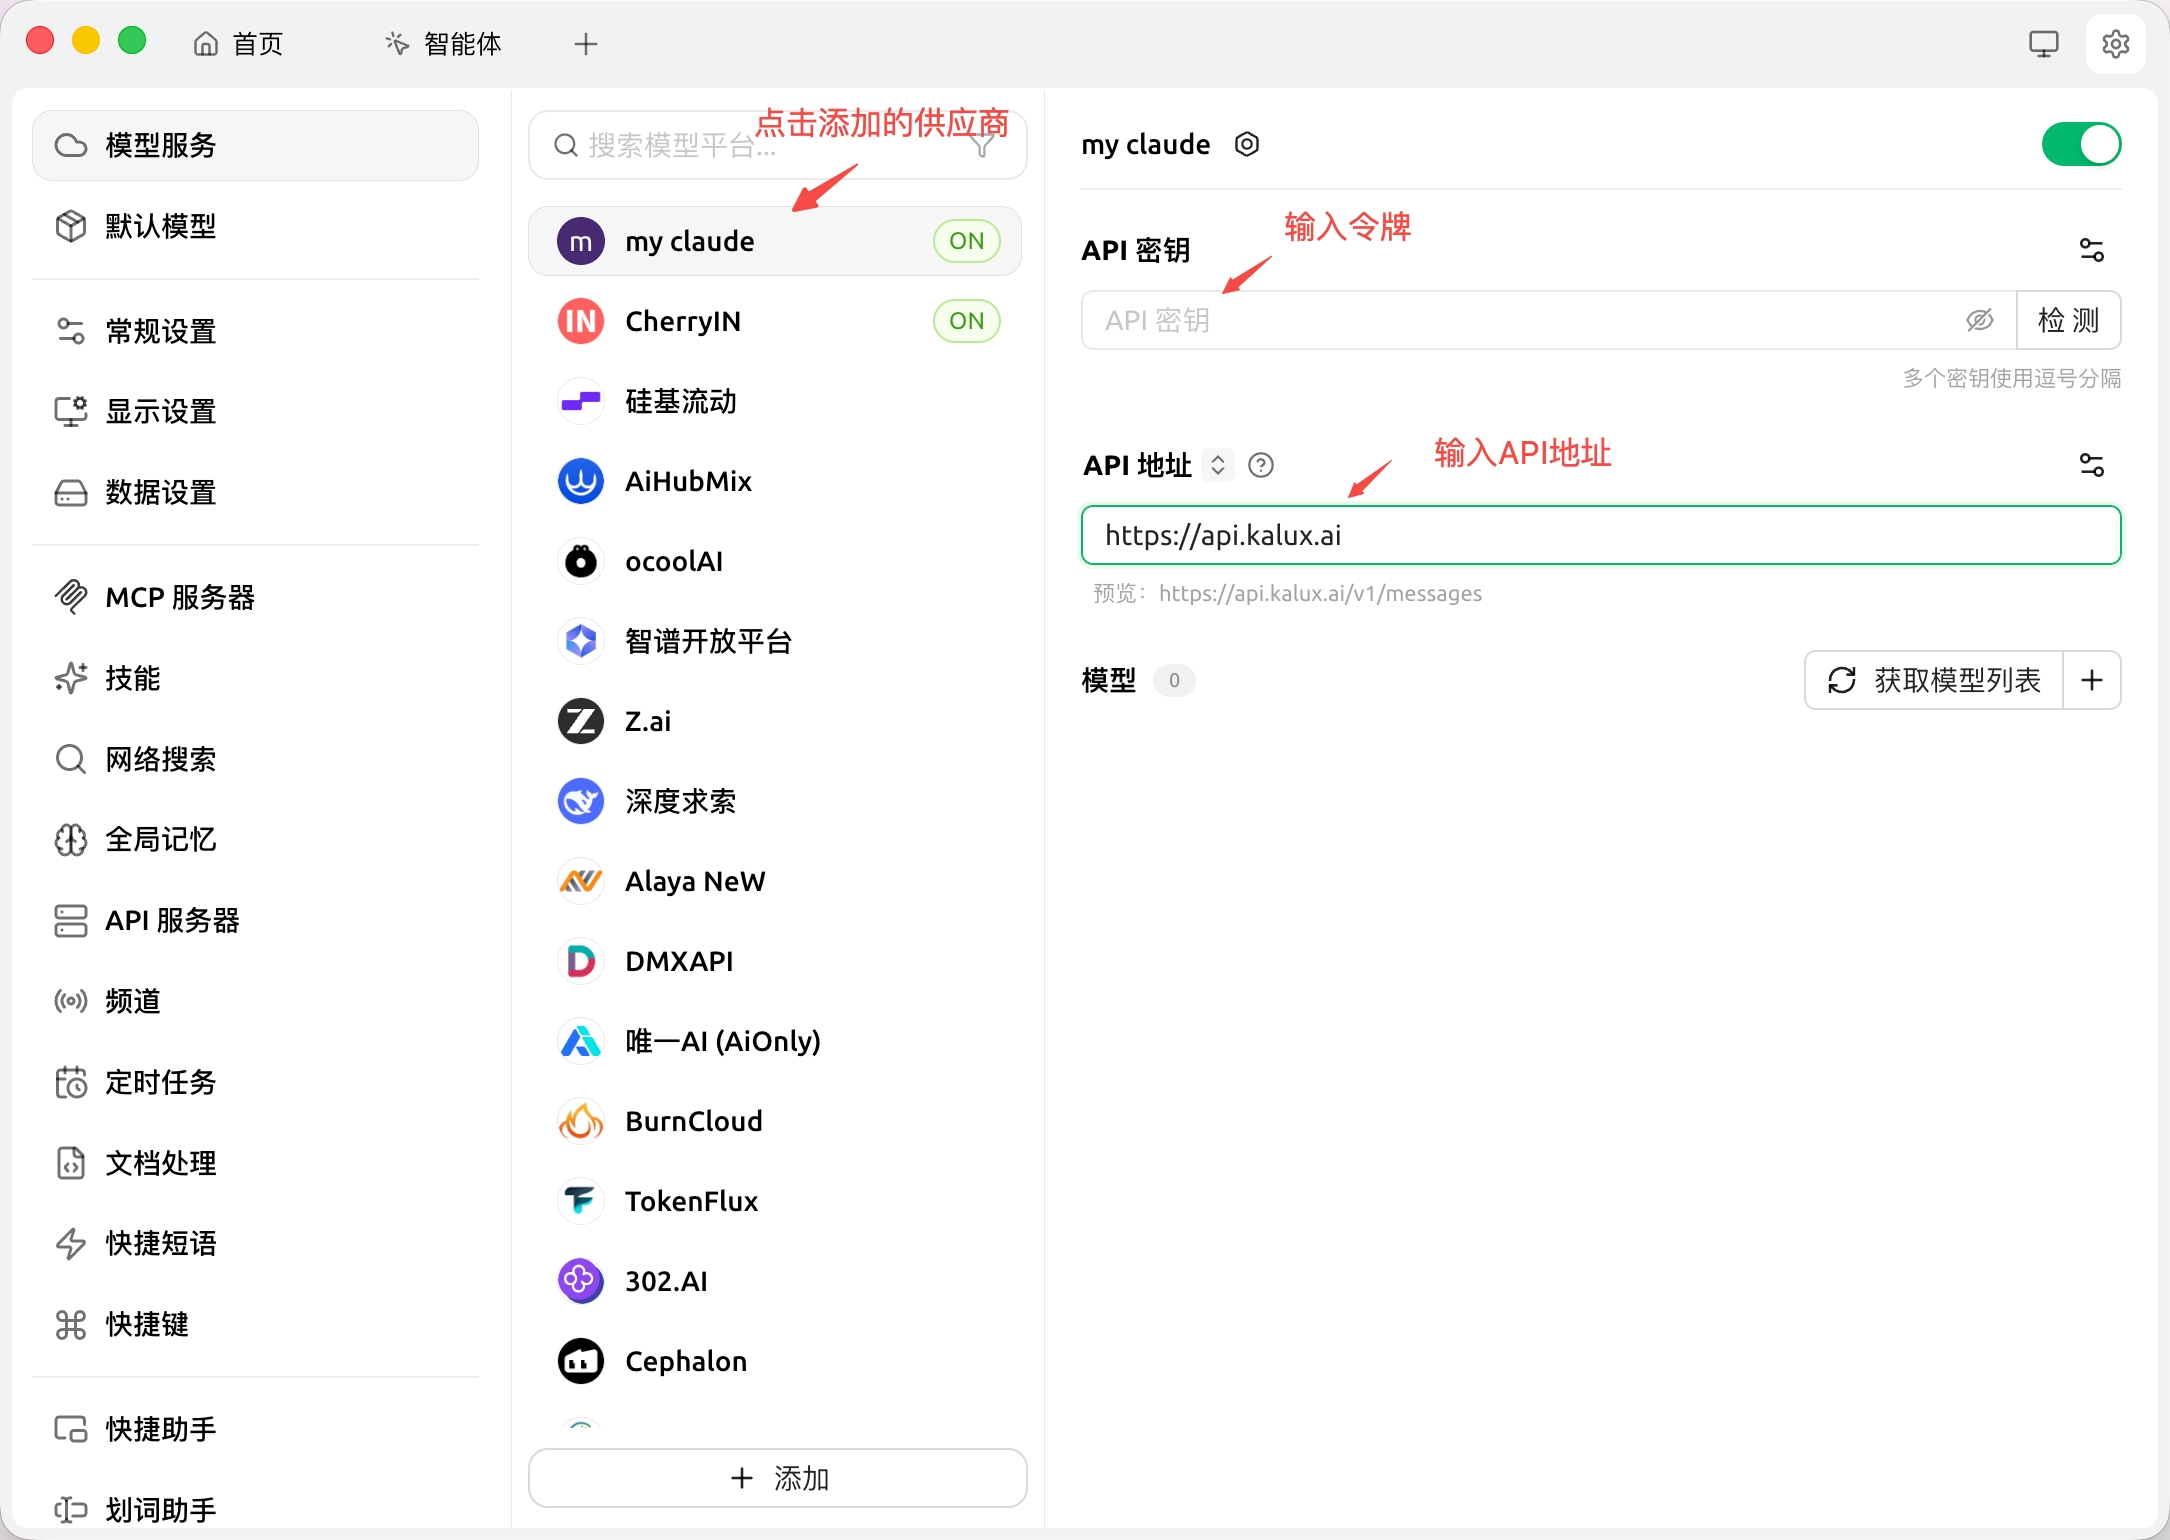Select the my claude provider
Screen dimensions: 2170x1540
tap(775, 241)
